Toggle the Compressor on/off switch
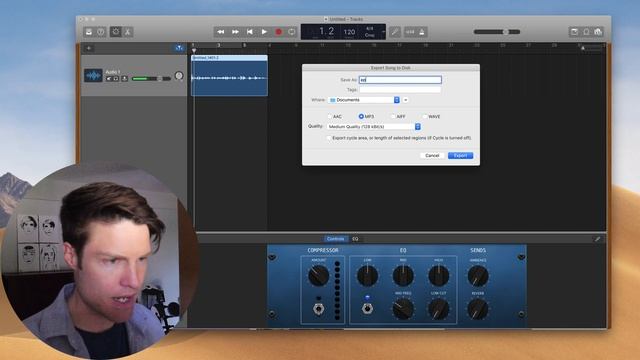The image size is (640, 360). pyautogui.click(x=319, y=308)
